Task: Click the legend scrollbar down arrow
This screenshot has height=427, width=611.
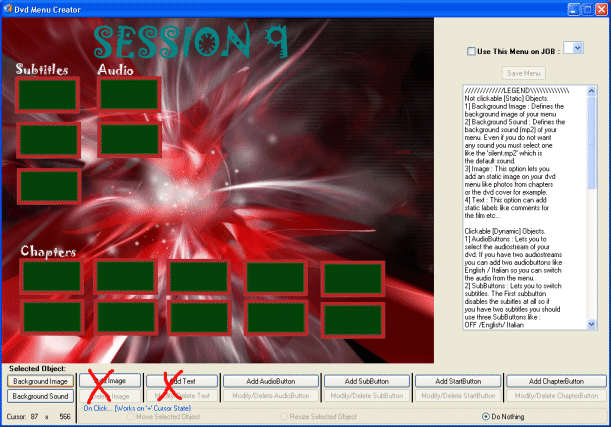Action: pos(592,324)
